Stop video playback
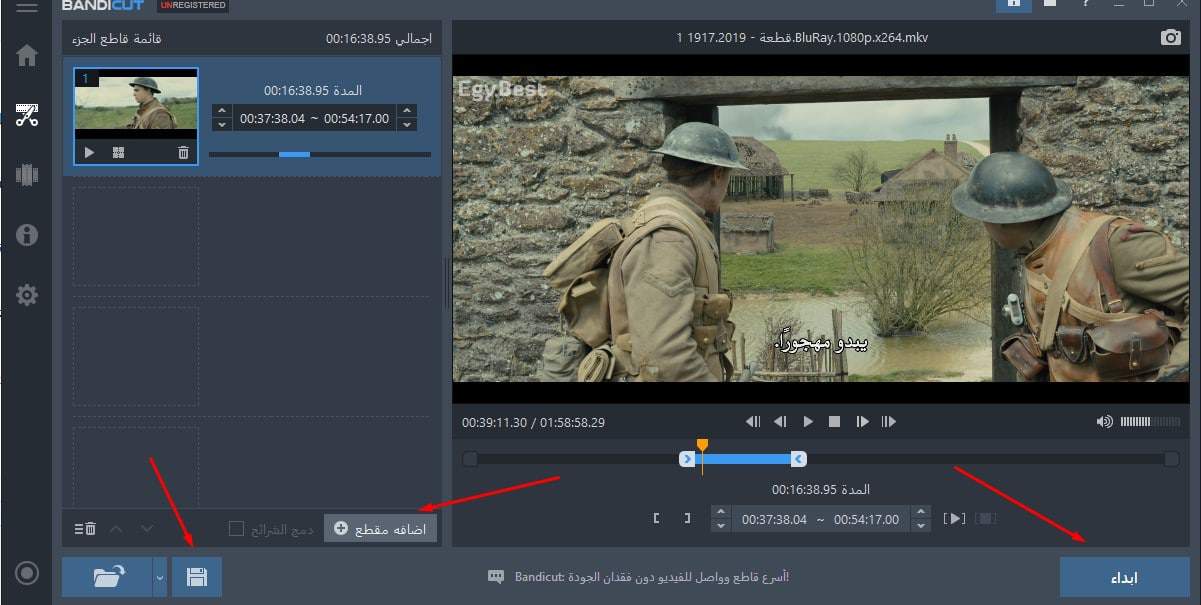The image size is (1201, 605). 834,422
